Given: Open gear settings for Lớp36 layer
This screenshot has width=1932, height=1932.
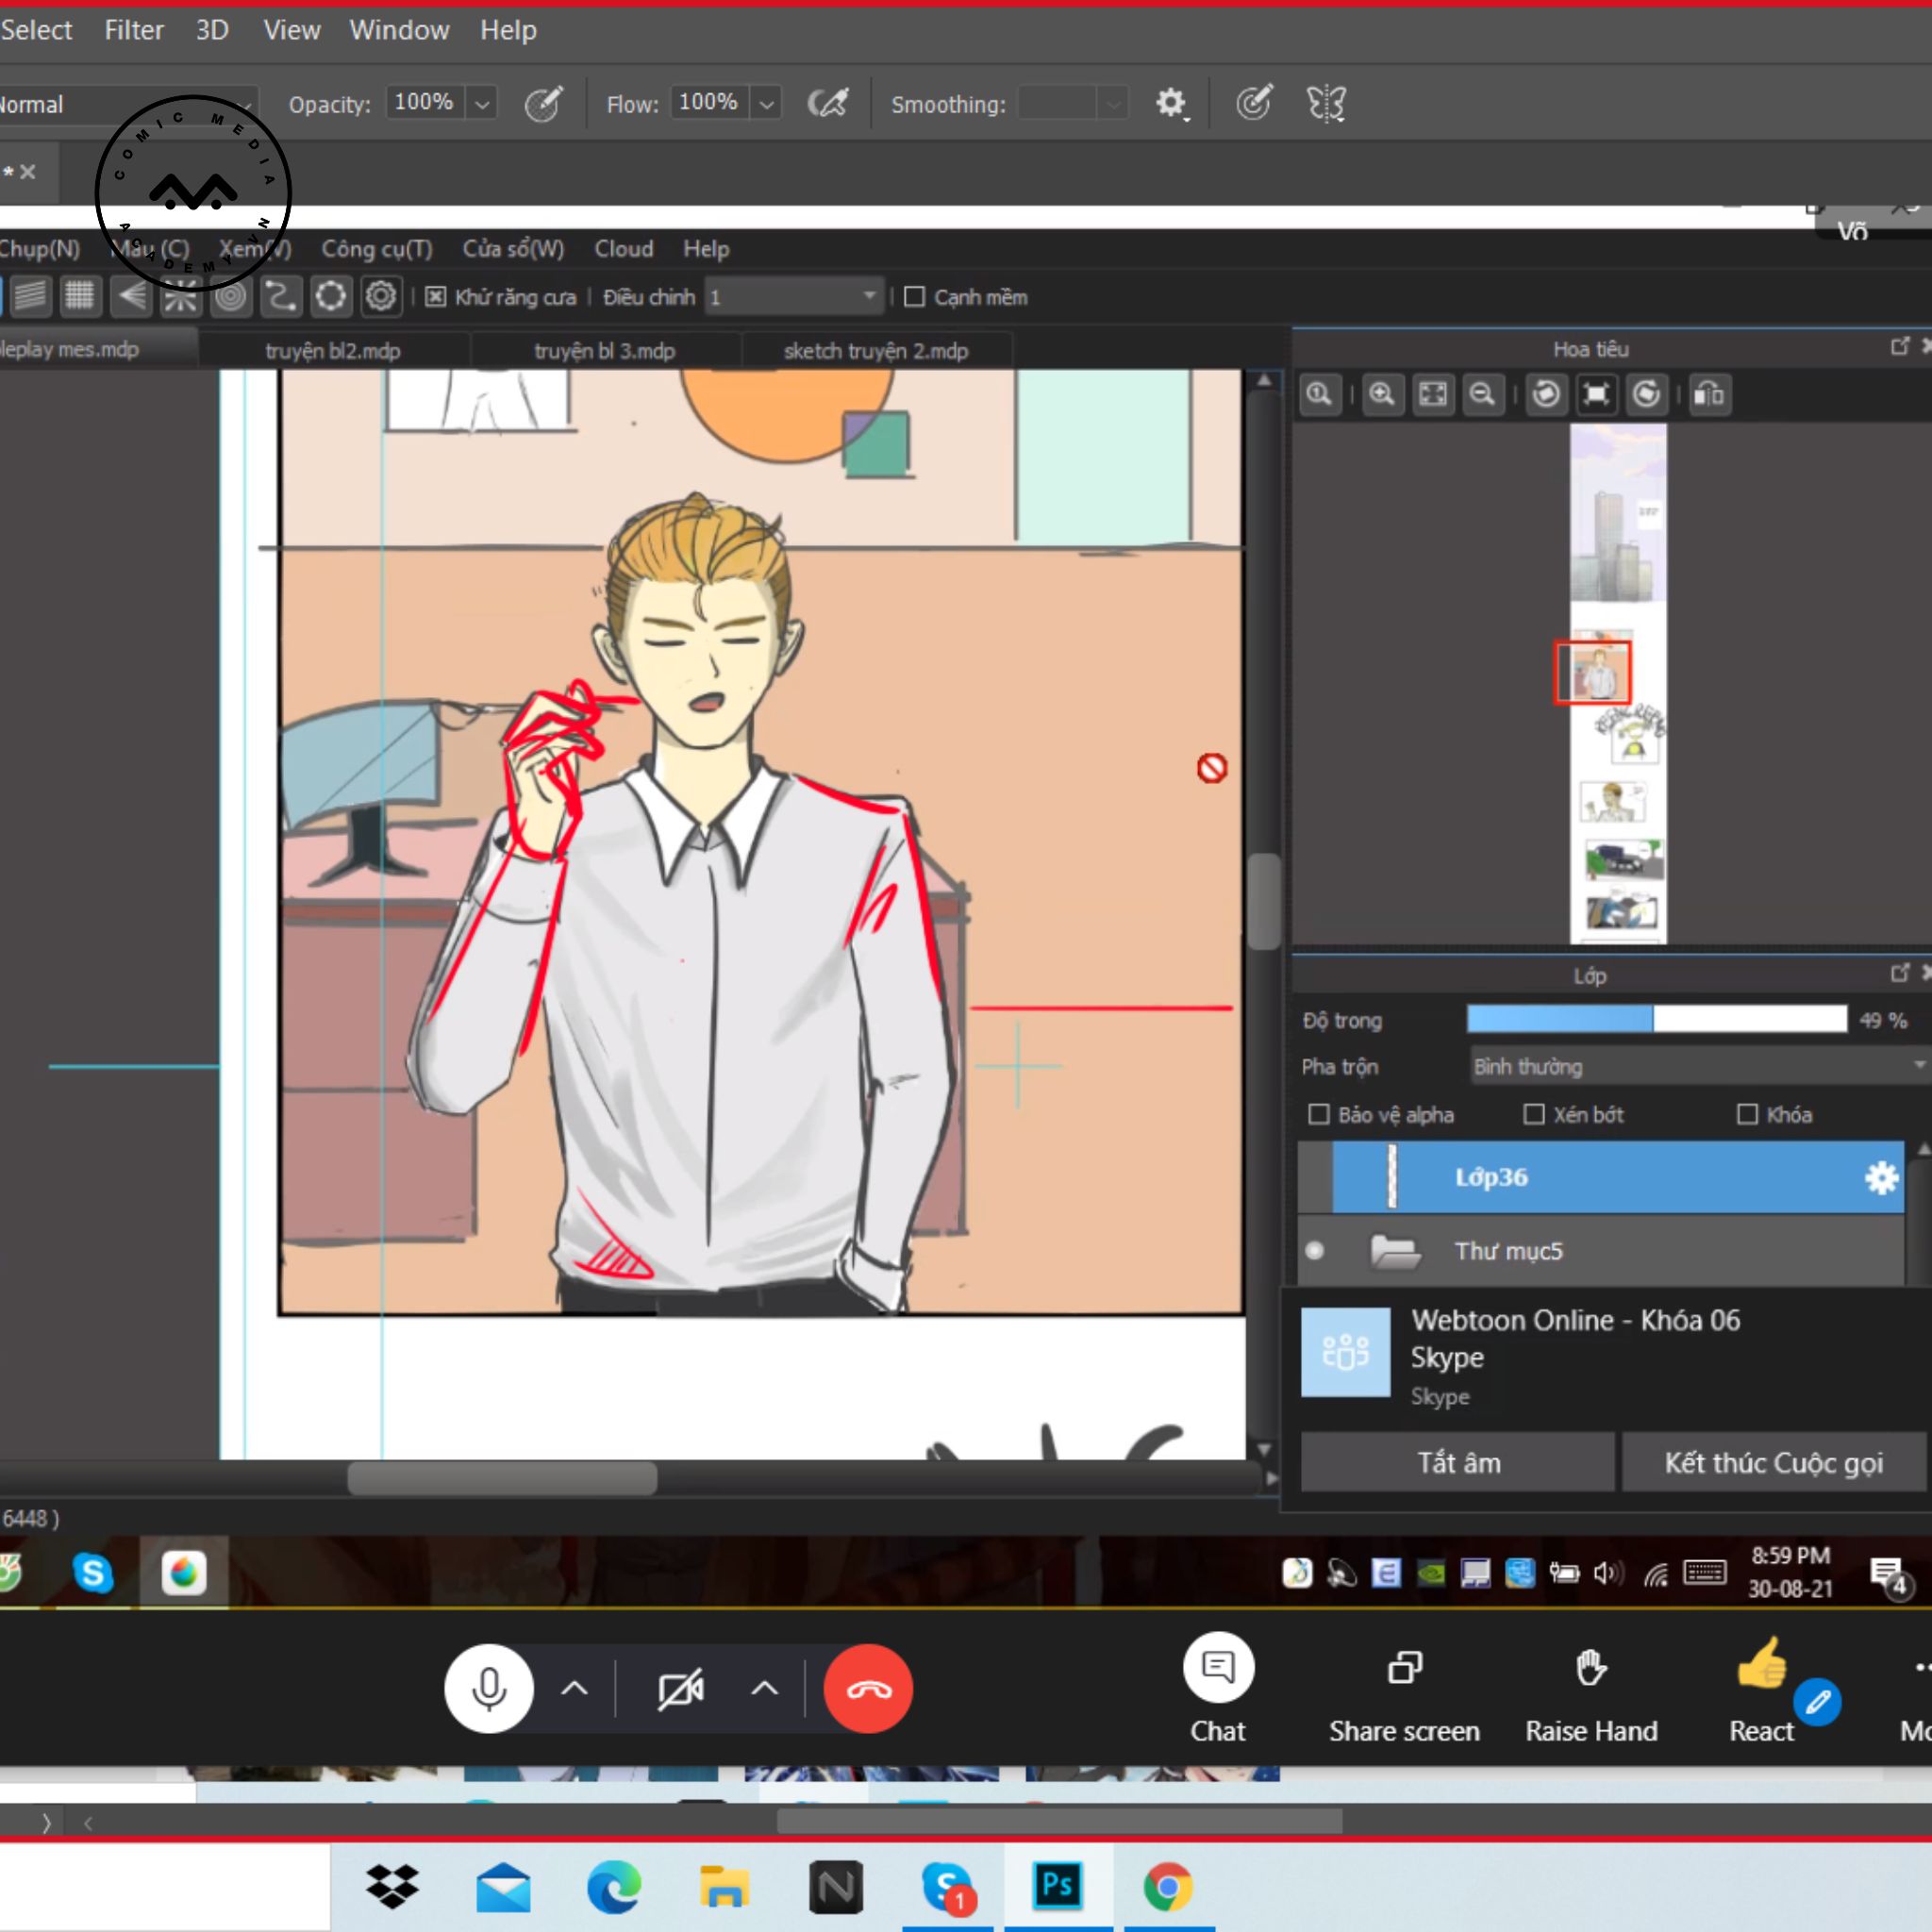Looking at the screenshot, I should [x=1881, y=1177].
